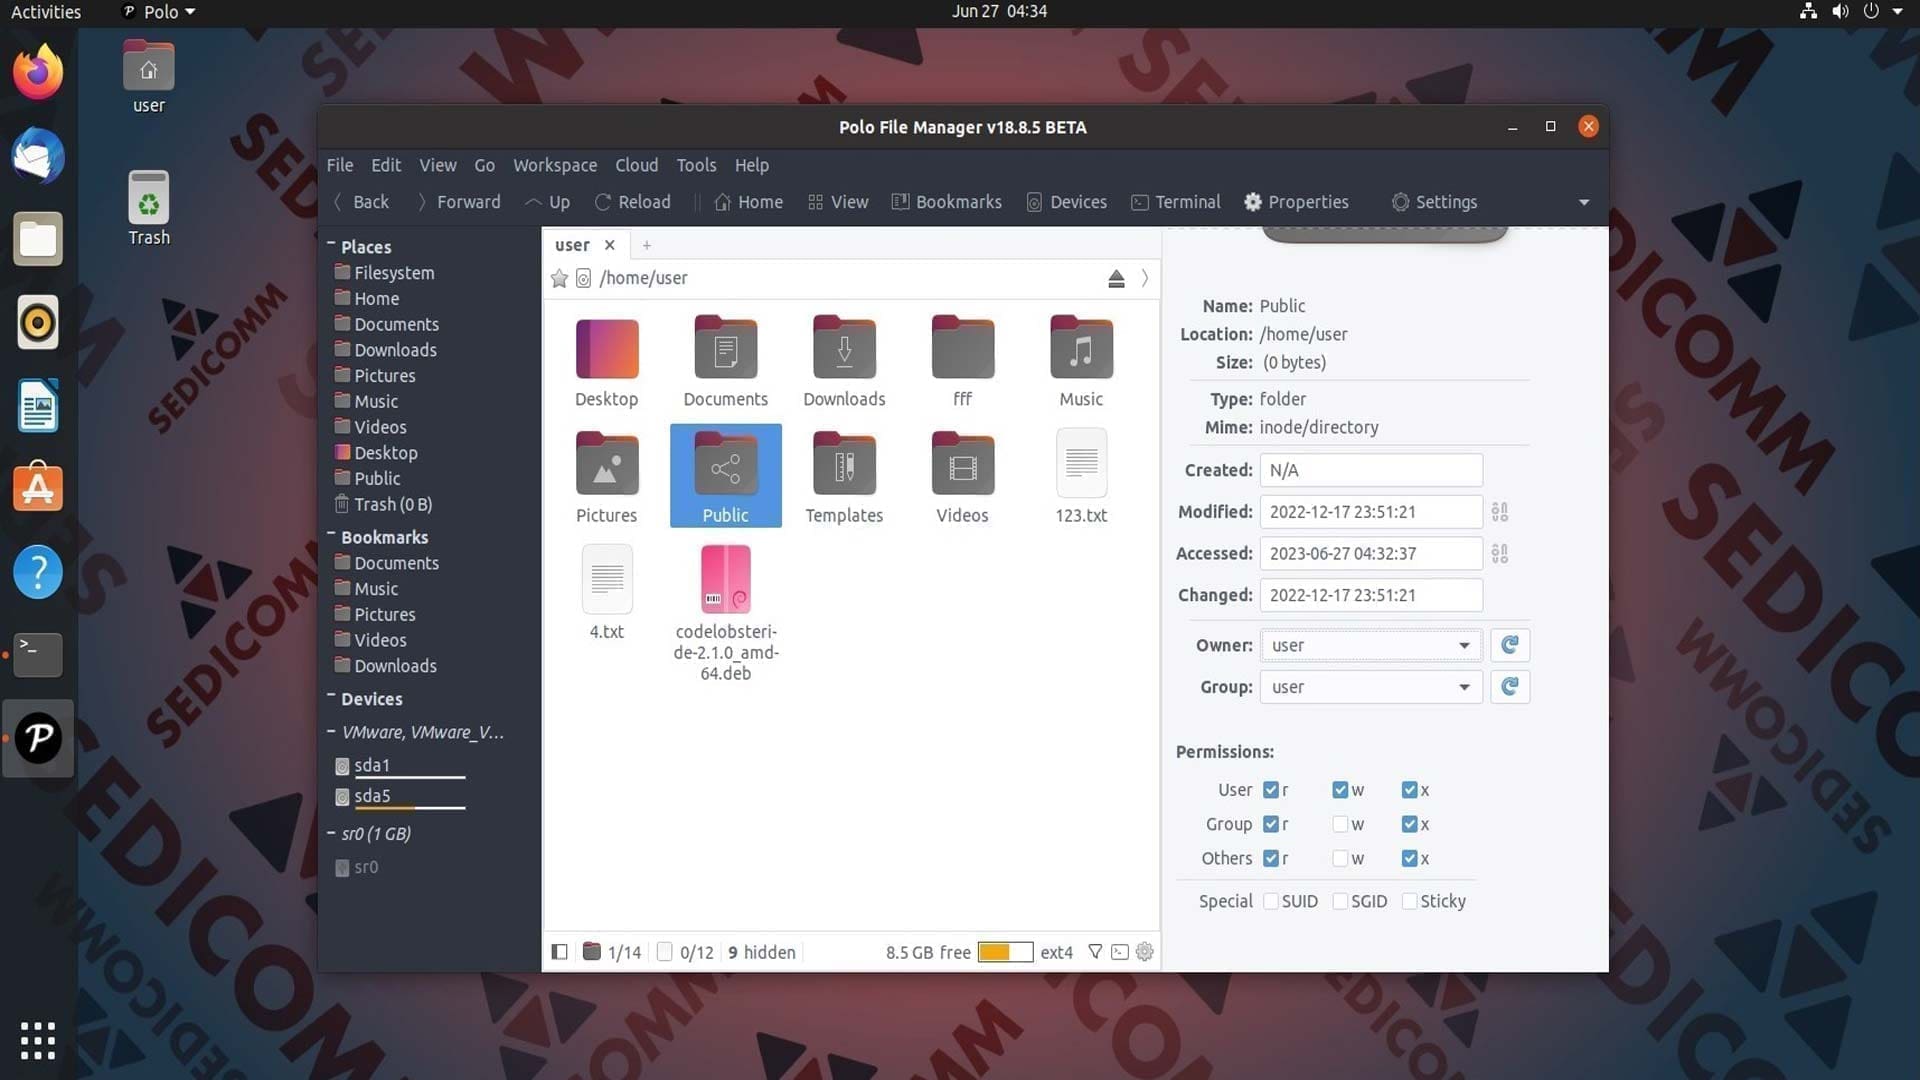
Task: Reset group with refresh icon
Action: pyautogui.click(x=1510, y=687)
